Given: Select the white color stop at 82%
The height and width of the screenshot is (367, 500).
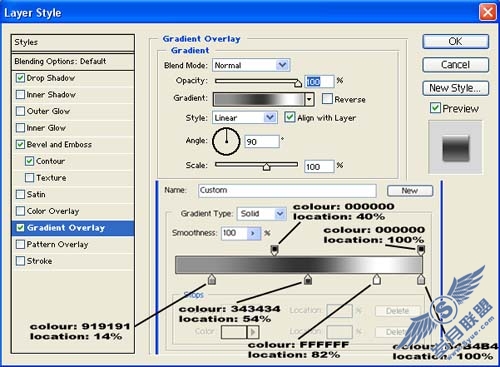Looking at the screenshot, I should pos(377,279).
